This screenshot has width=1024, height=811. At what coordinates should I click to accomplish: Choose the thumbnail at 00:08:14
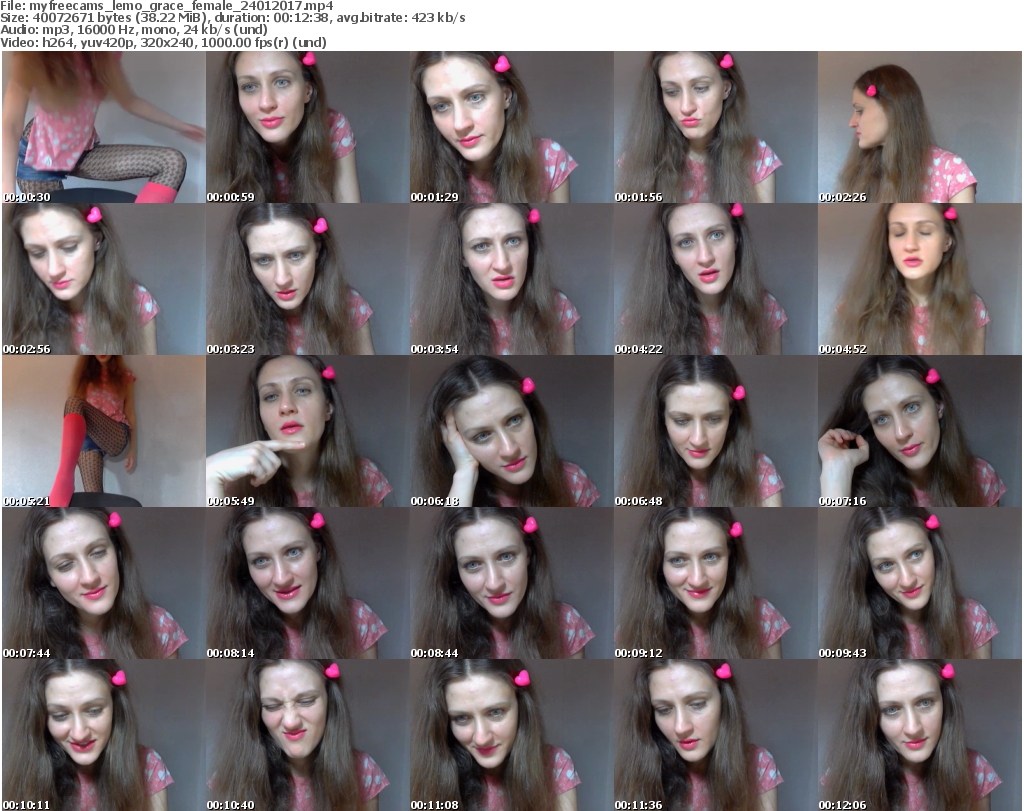point(308,583)
